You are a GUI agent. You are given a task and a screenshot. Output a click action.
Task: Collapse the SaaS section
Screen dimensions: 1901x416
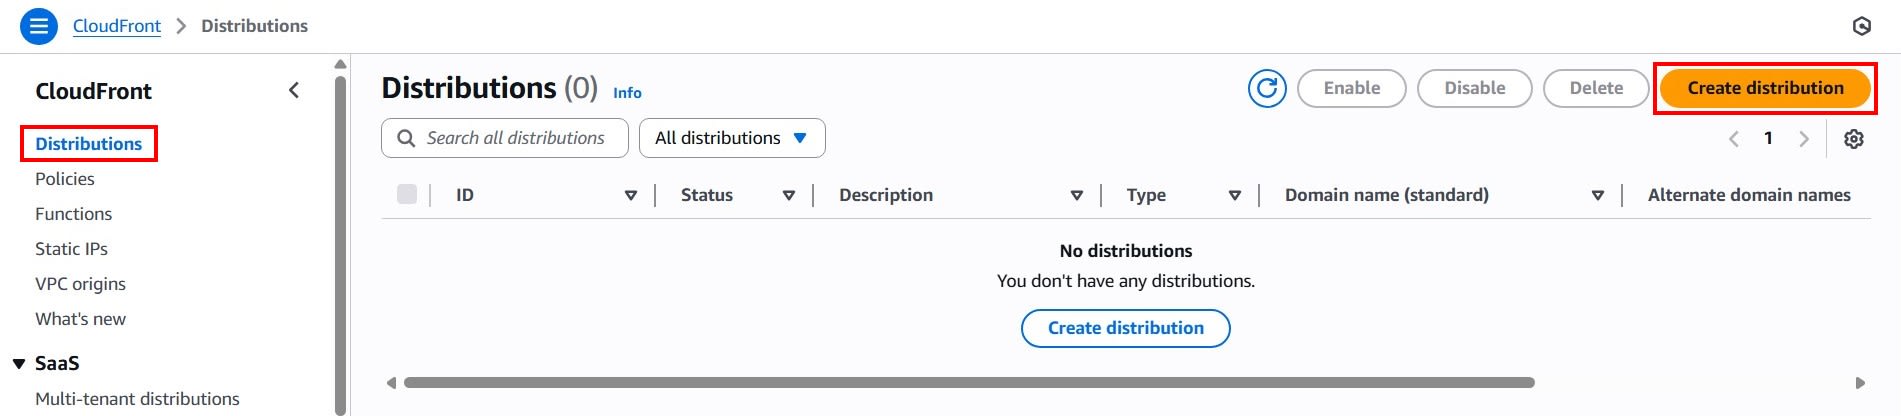click(x=19, y=364)
